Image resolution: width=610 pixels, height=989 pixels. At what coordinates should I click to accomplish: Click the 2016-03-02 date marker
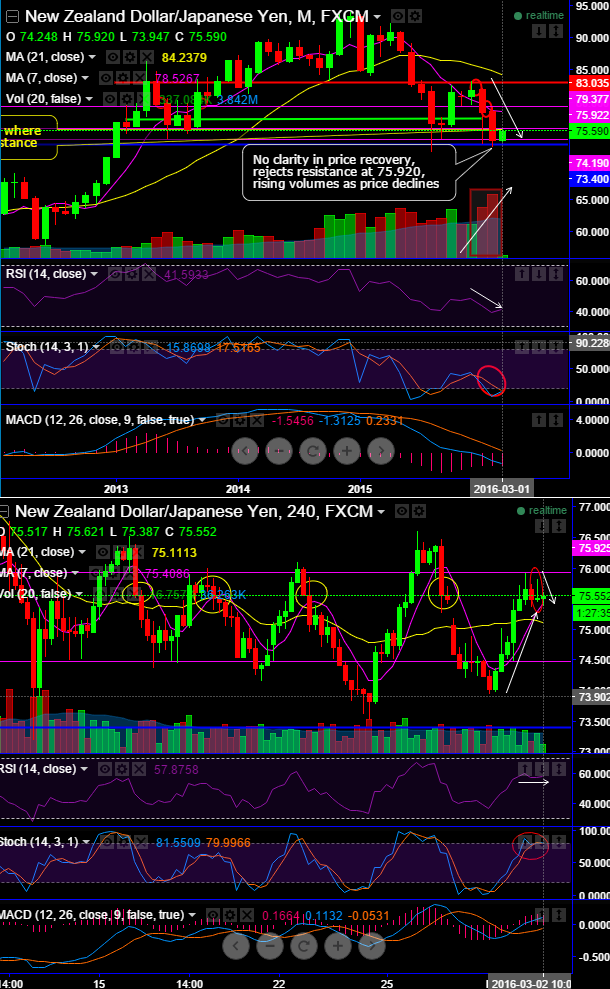pos(530,983)
